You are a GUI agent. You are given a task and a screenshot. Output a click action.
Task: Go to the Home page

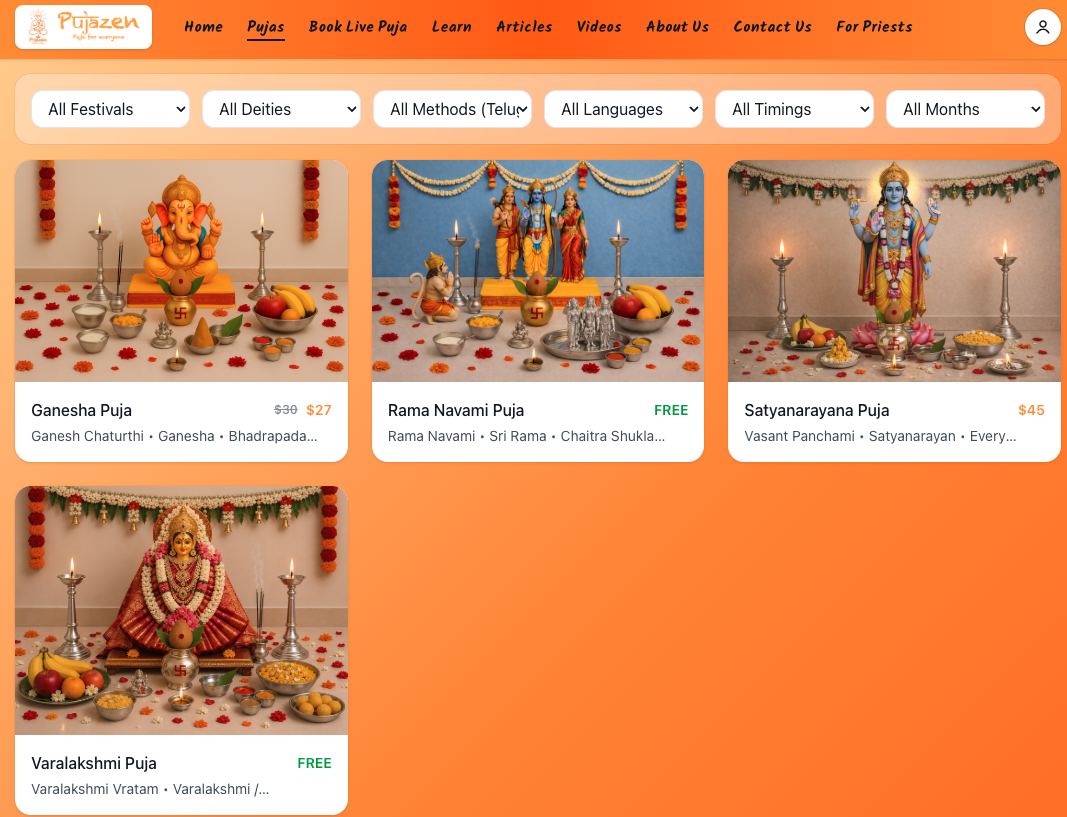203,27
